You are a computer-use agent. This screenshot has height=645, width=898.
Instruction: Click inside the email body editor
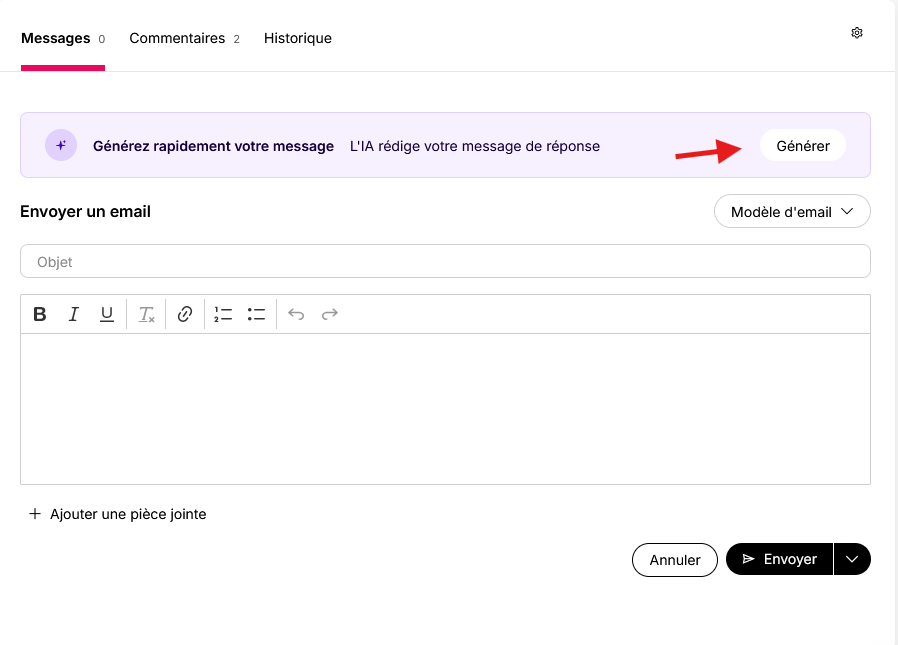[446, 409]
